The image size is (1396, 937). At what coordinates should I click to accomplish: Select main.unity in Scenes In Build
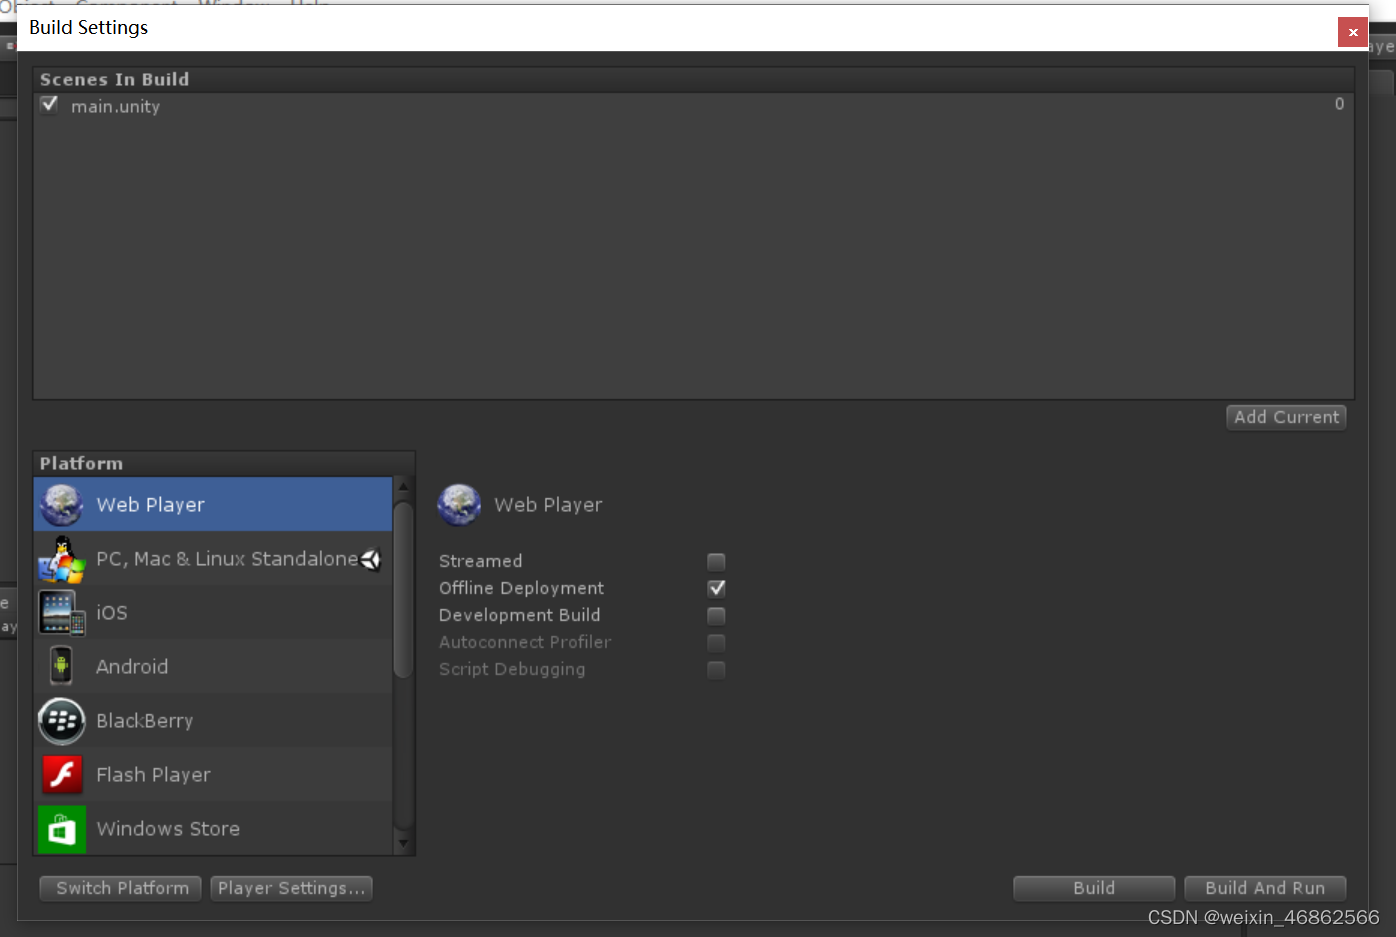click(x=115, y=106)
